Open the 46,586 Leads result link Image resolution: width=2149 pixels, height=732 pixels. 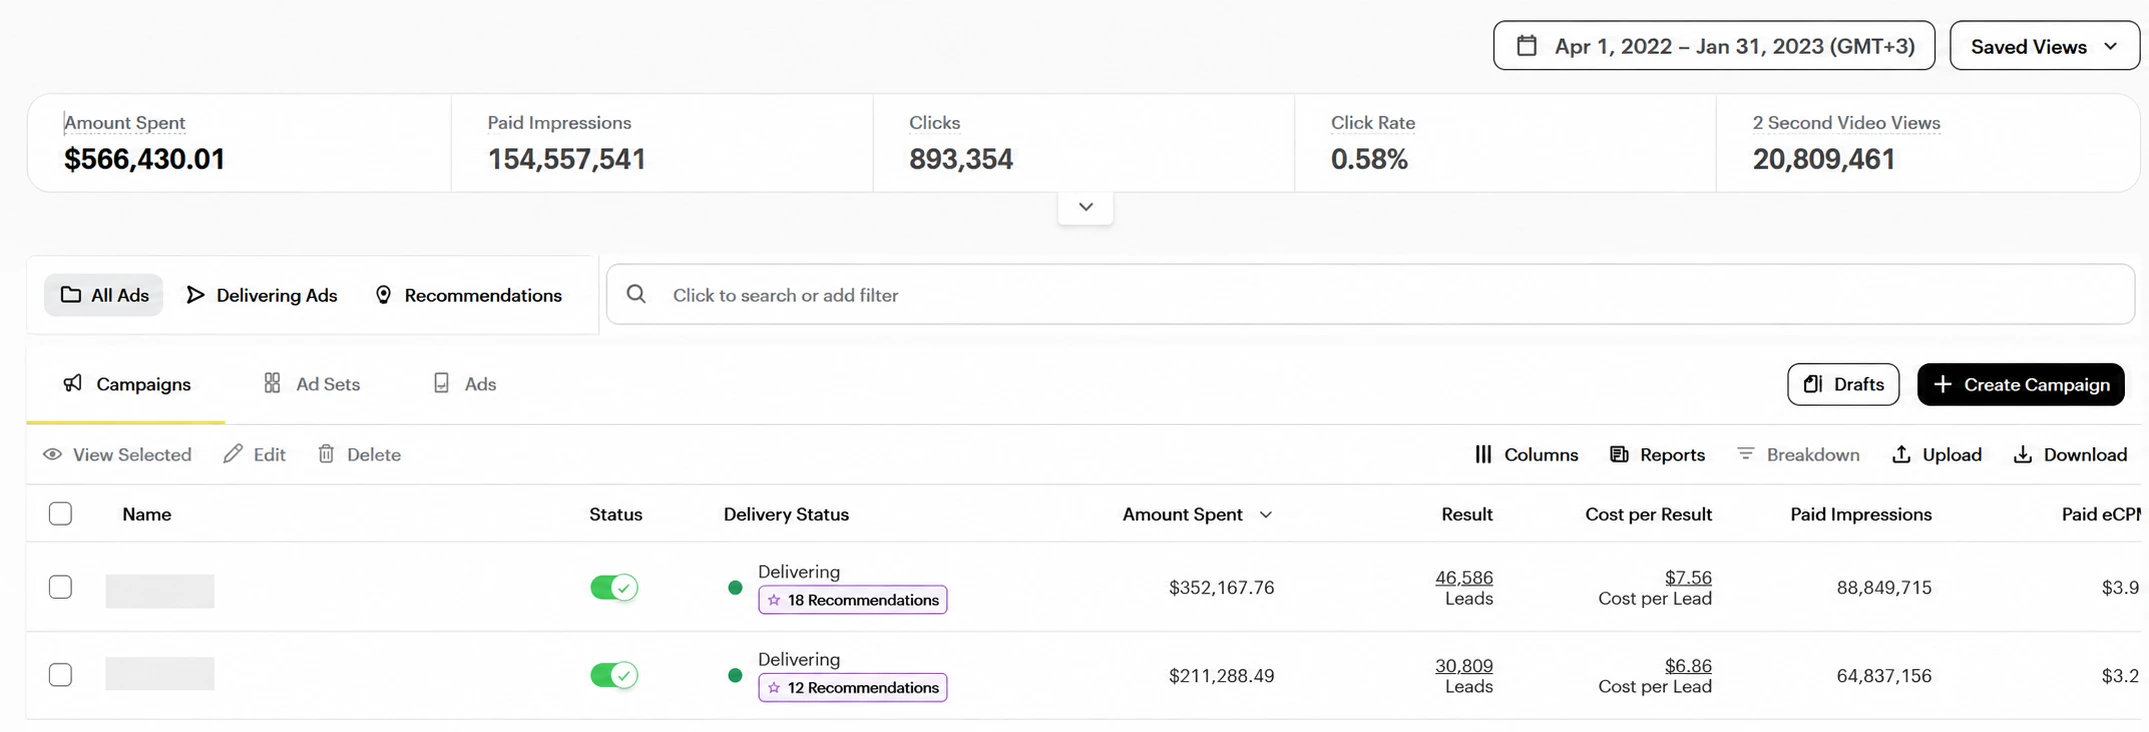click(x=1464, y=577)
